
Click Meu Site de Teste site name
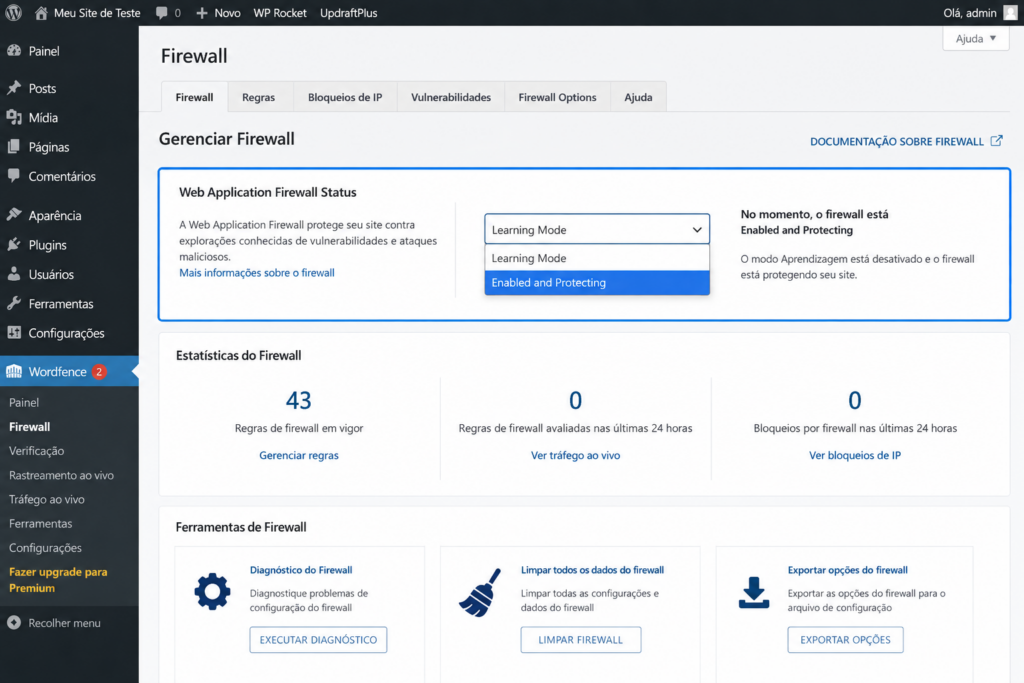(97, 12)
